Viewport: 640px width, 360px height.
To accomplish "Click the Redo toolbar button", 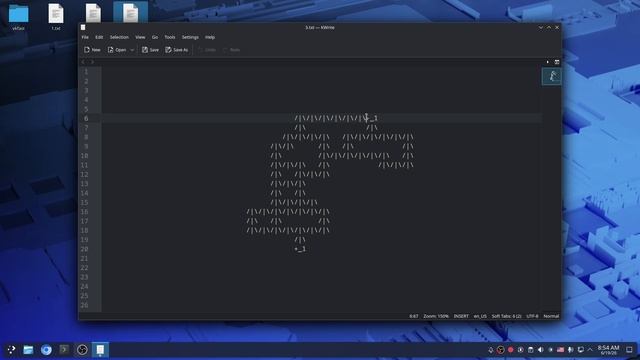I will pyautogui.click(x=232, y=50).
